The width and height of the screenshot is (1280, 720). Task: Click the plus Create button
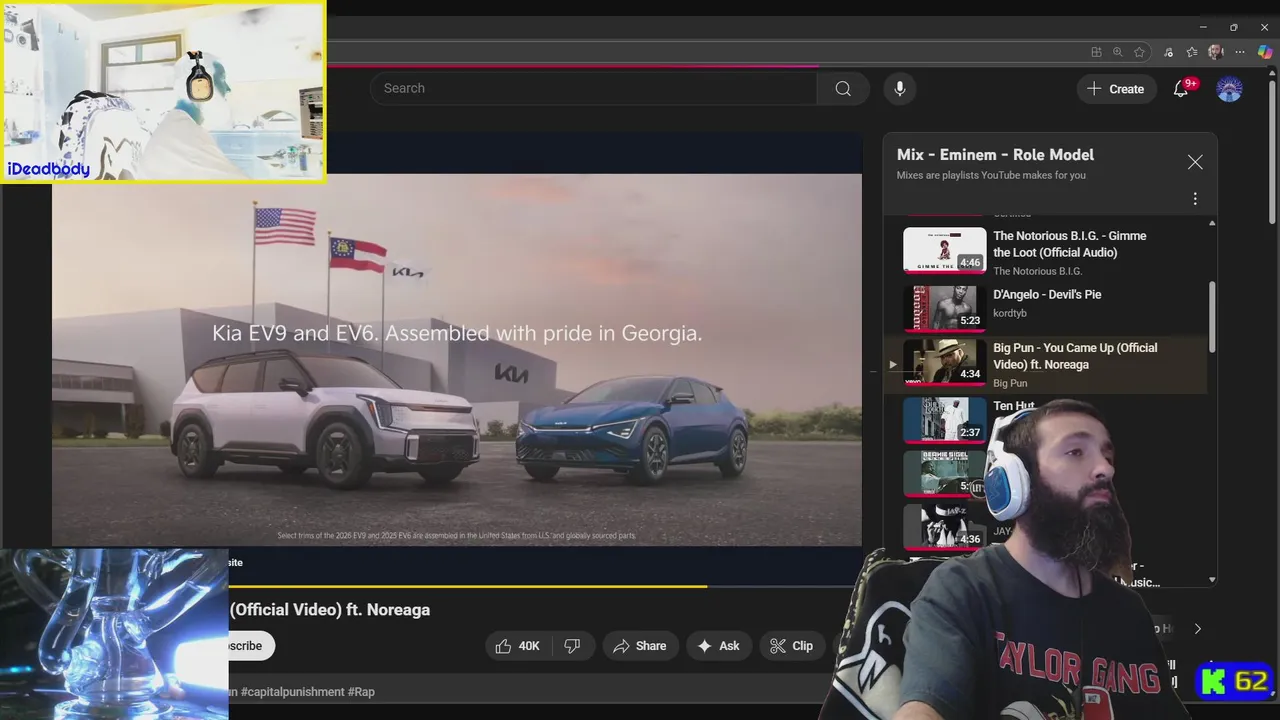[x=1116, y=89]
